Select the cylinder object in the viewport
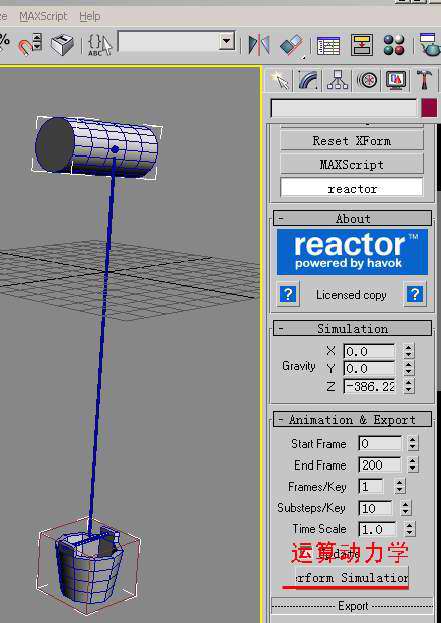This screenshot has height=623, width=441. pyautogui.click(x=97, y=147)
